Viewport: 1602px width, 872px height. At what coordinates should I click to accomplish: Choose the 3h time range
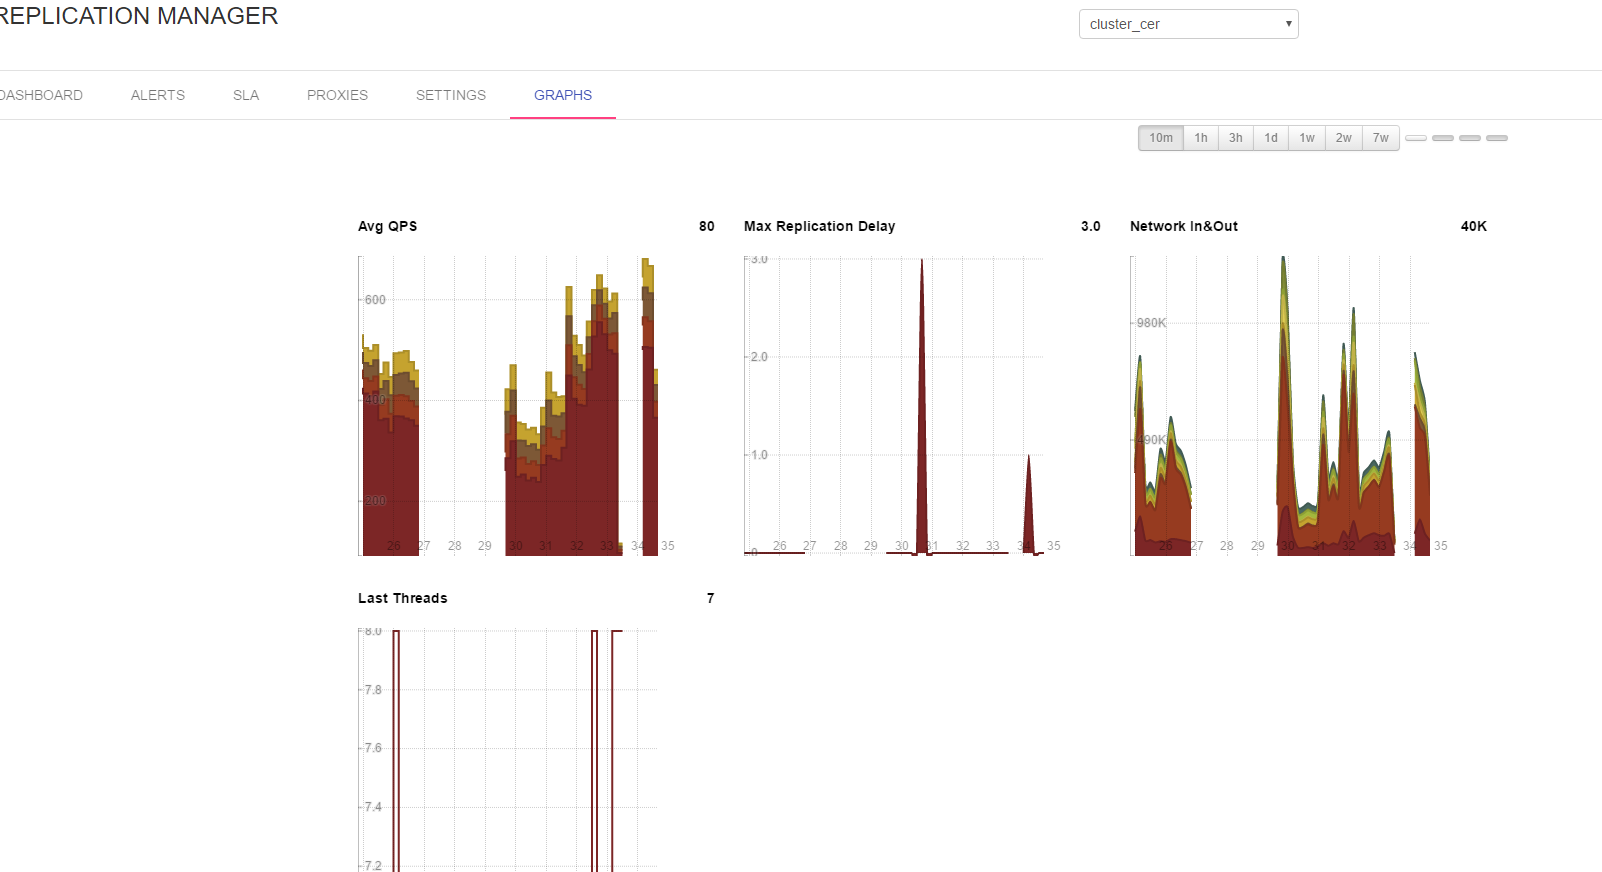[x=1236, y=138]
